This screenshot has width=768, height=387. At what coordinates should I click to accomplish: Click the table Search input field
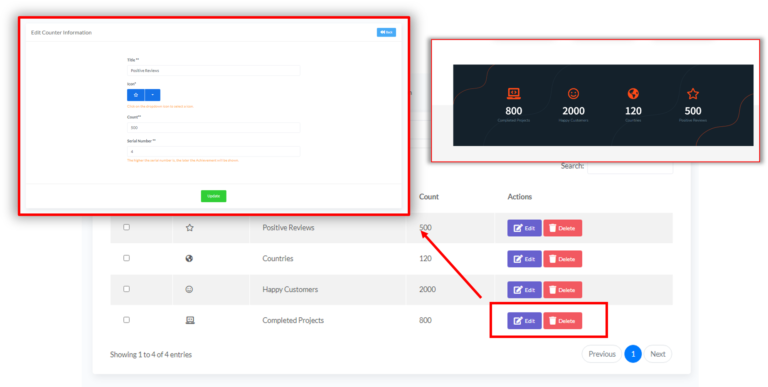[x=630, y=166]
